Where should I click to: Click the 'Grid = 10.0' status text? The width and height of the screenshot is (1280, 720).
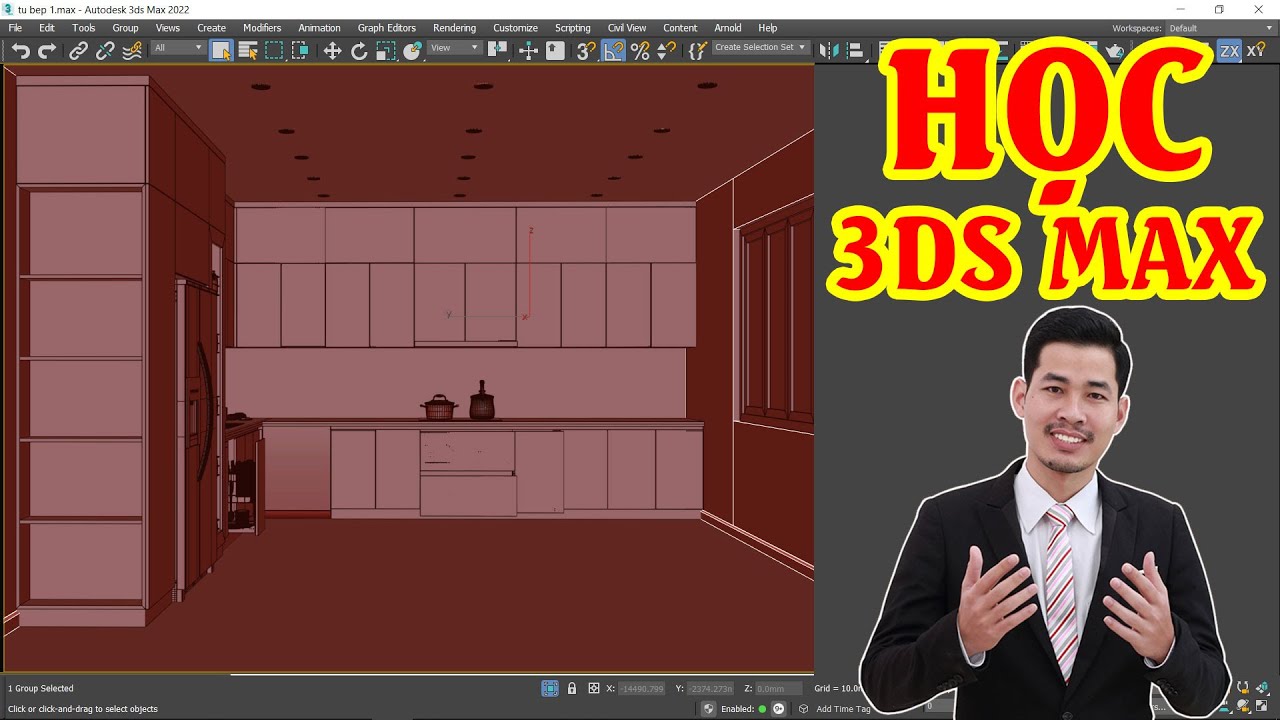tap(838, 688)
